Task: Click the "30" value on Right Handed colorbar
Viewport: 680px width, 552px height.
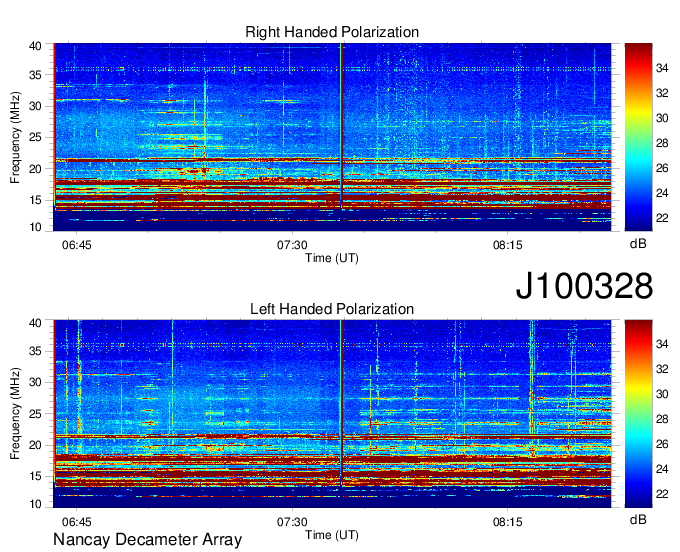Action: click(662, 118)
